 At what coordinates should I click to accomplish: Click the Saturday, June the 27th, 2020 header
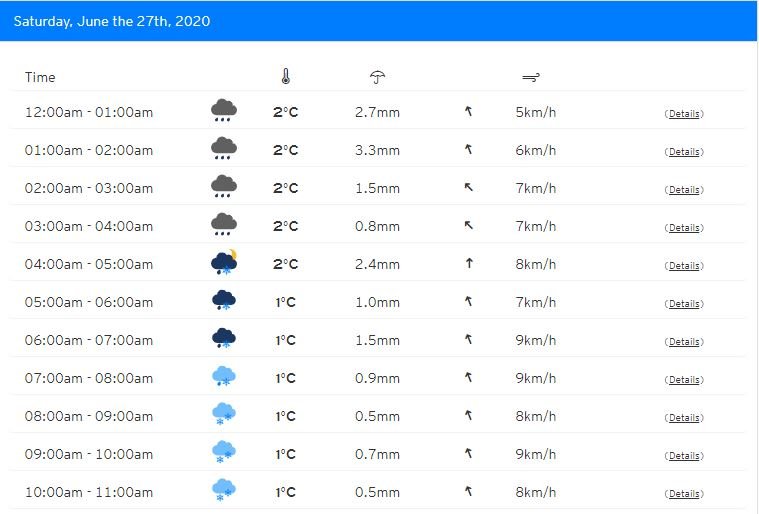[112, 21]
